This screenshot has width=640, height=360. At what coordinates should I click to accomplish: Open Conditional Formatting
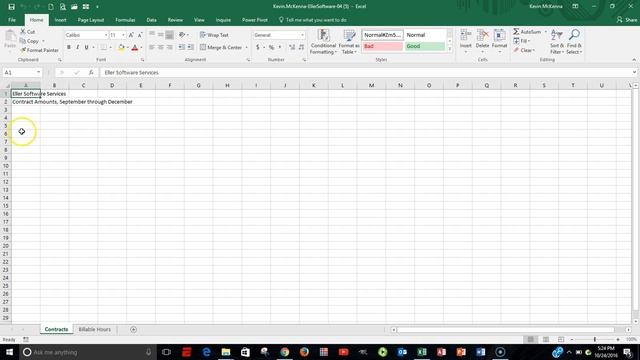[x=323, y=42]
